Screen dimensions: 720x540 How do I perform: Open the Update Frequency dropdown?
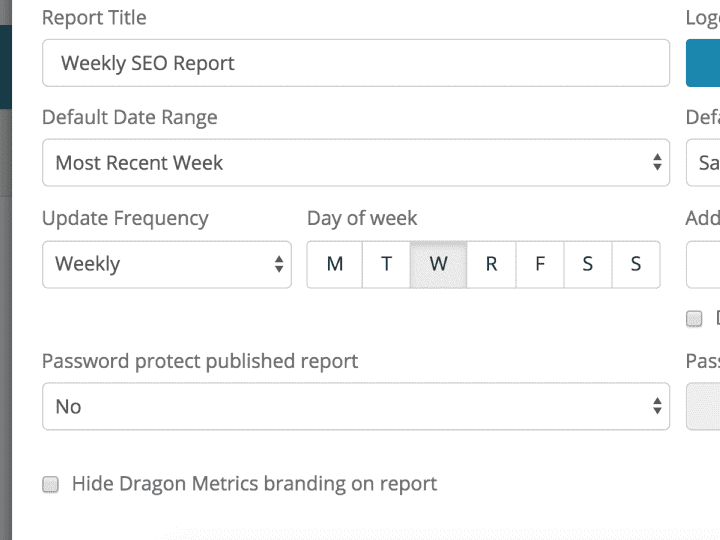(x=166, y=264)
